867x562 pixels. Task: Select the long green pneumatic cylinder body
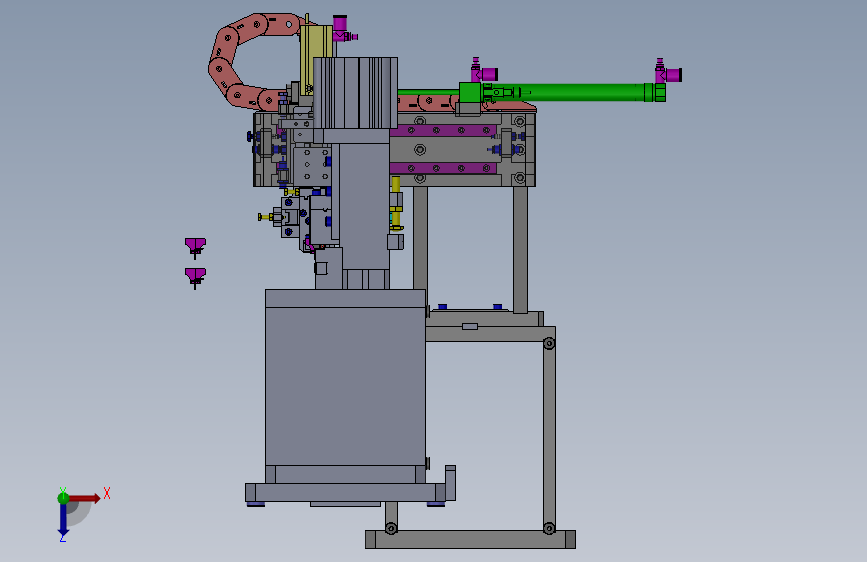coord(570,92)
